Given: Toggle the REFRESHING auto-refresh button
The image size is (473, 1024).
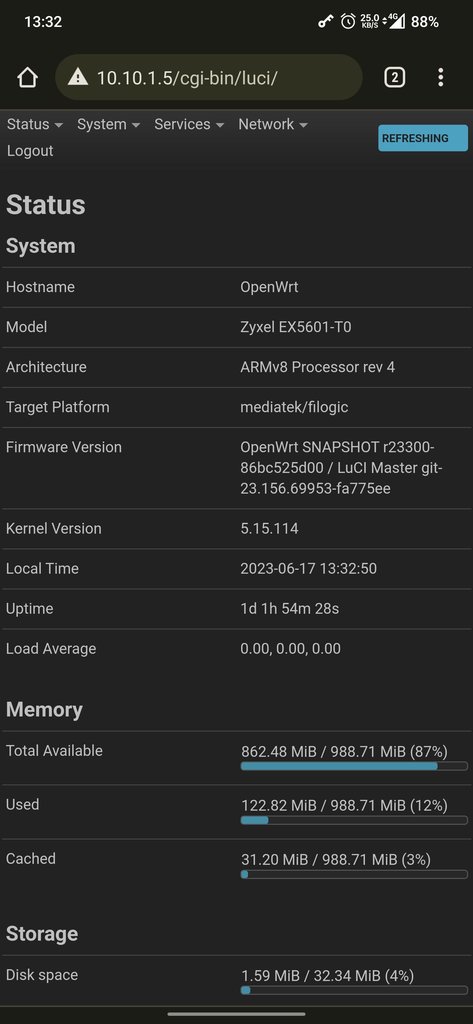Looking at the screenshot, I should point(423,138).
